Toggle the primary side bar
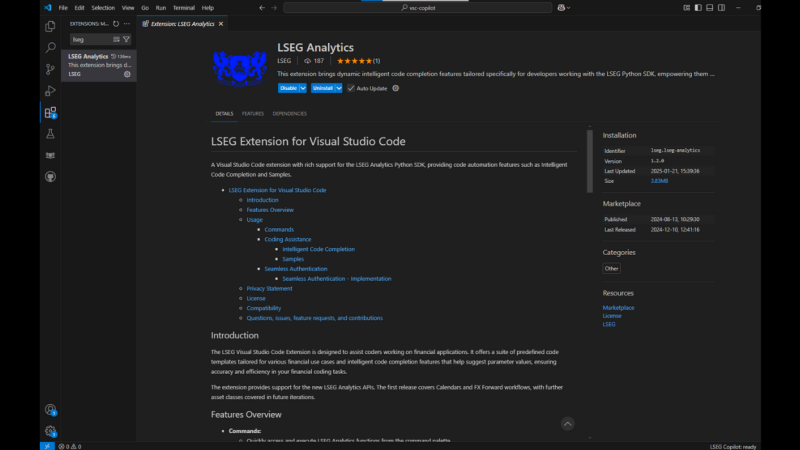Viewport: 800px width, 450px height. click(698, 8)
